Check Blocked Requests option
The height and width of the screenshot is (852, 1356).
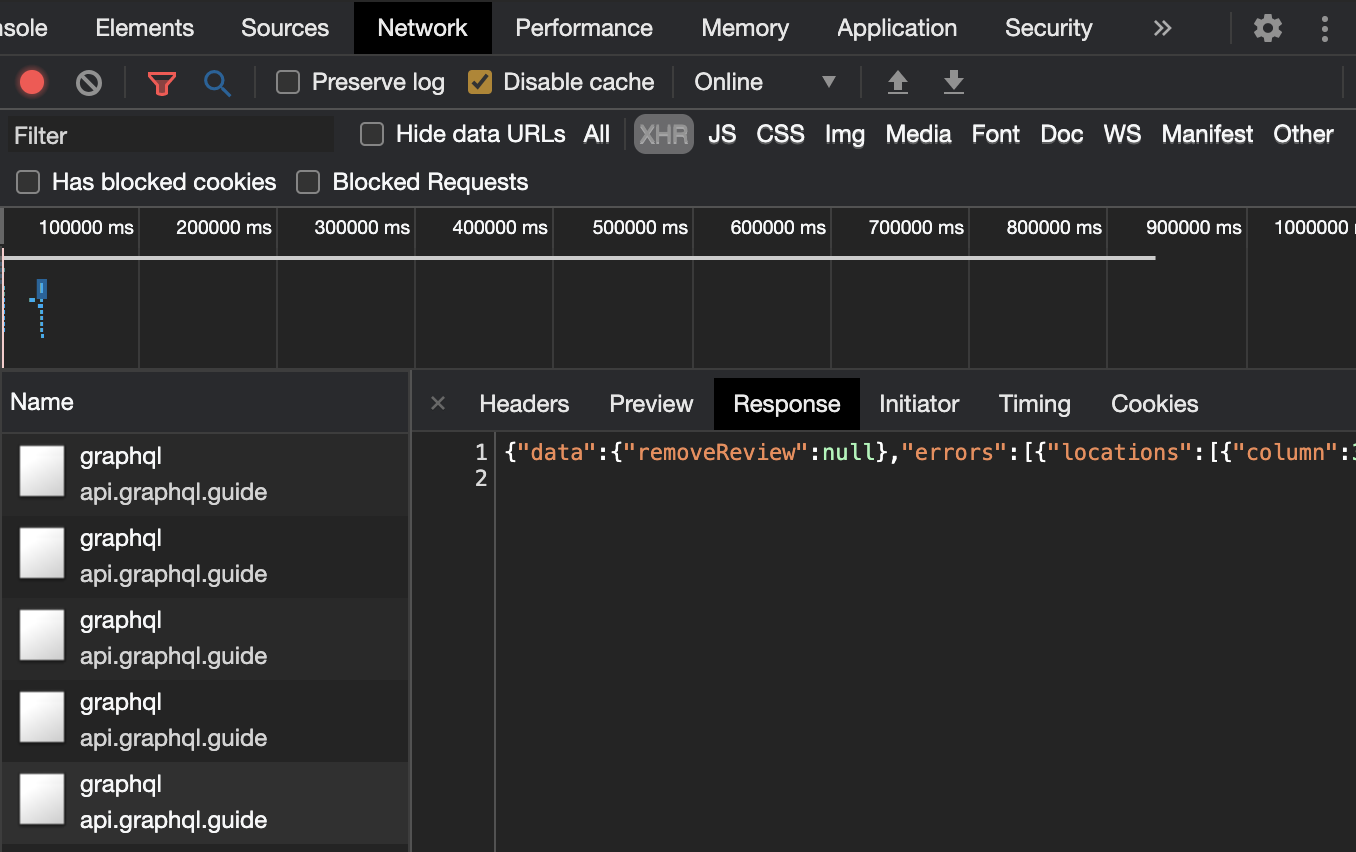coord(308,182)
